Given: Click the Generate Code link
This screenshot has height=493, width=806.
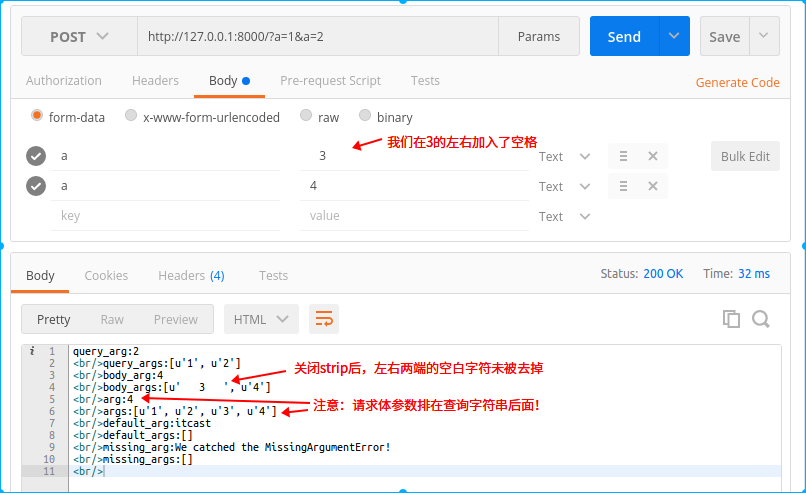Looking at the screenshot, I should tap(737, 83).
